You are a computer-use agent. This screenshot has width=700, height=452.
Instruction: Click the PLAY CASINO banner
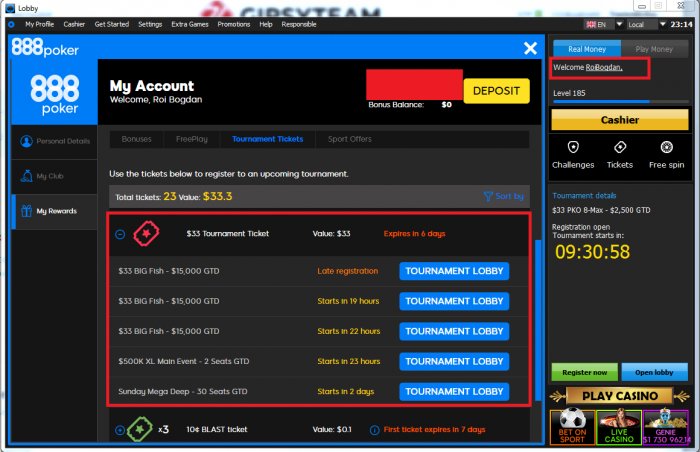tap(620, 396)
